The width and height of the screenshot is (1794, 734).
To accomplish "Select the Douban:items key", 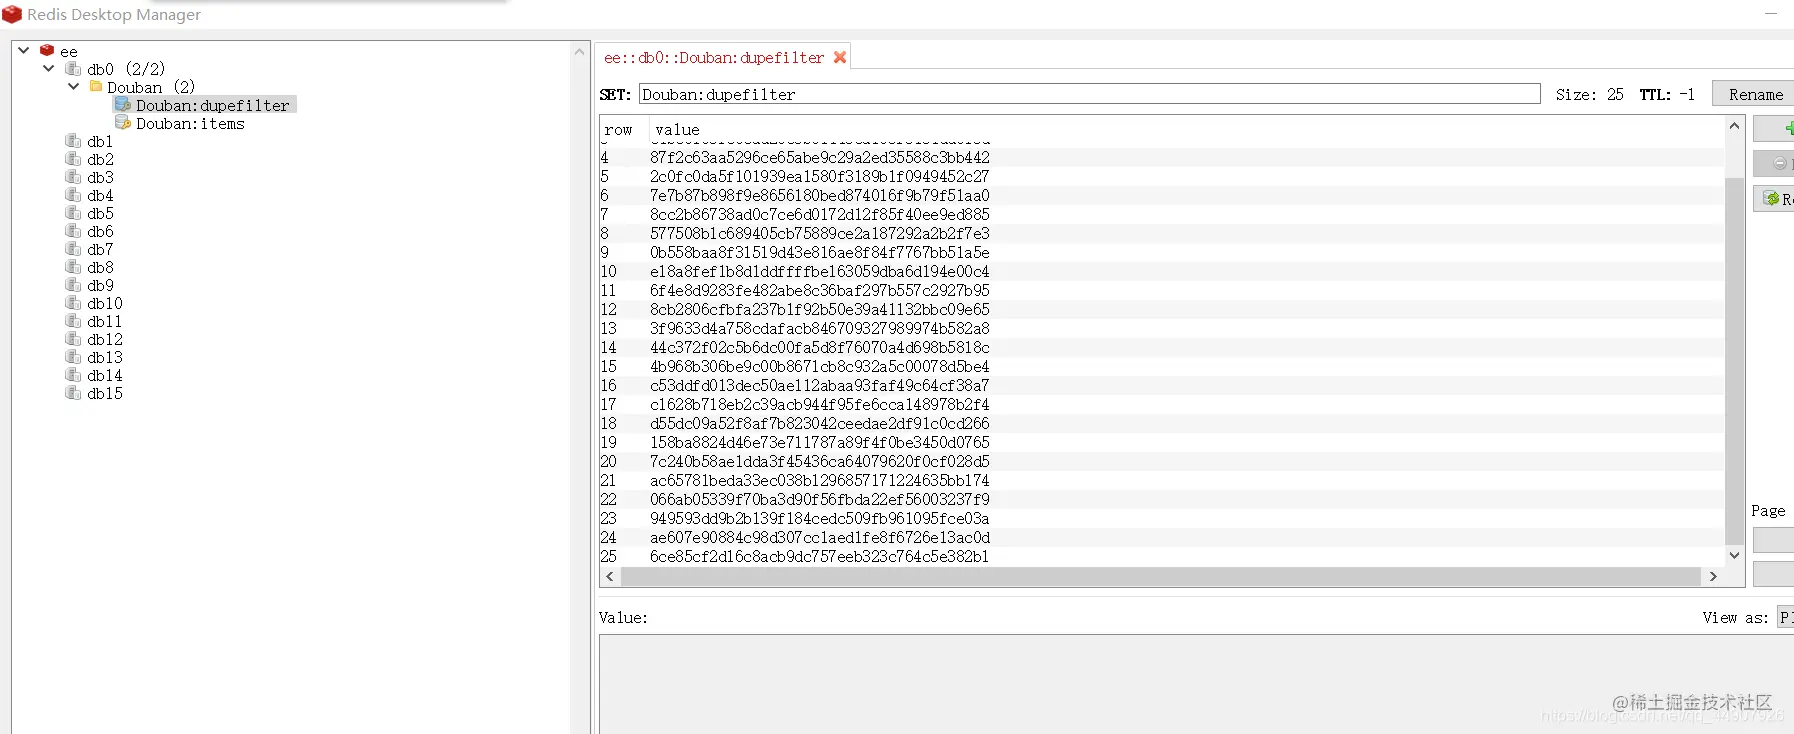I will pos(190,123).
